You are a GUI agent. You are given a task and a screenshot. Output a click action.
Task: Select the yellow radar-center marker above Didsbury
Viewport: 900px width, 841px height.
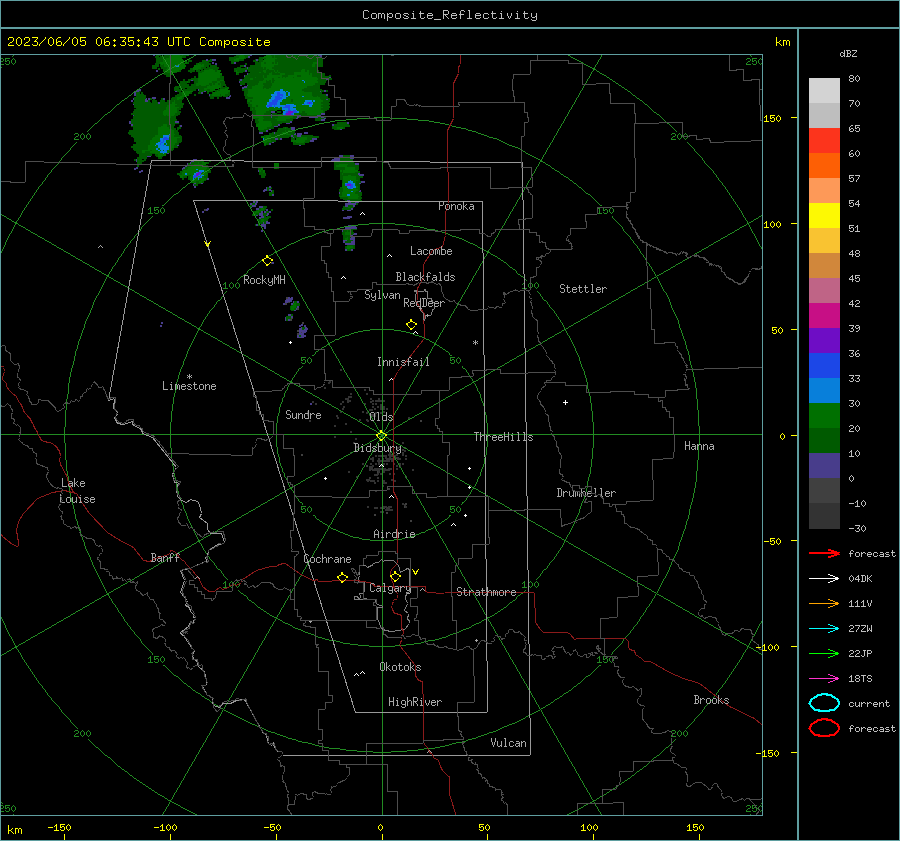click(x=381, y=436)
